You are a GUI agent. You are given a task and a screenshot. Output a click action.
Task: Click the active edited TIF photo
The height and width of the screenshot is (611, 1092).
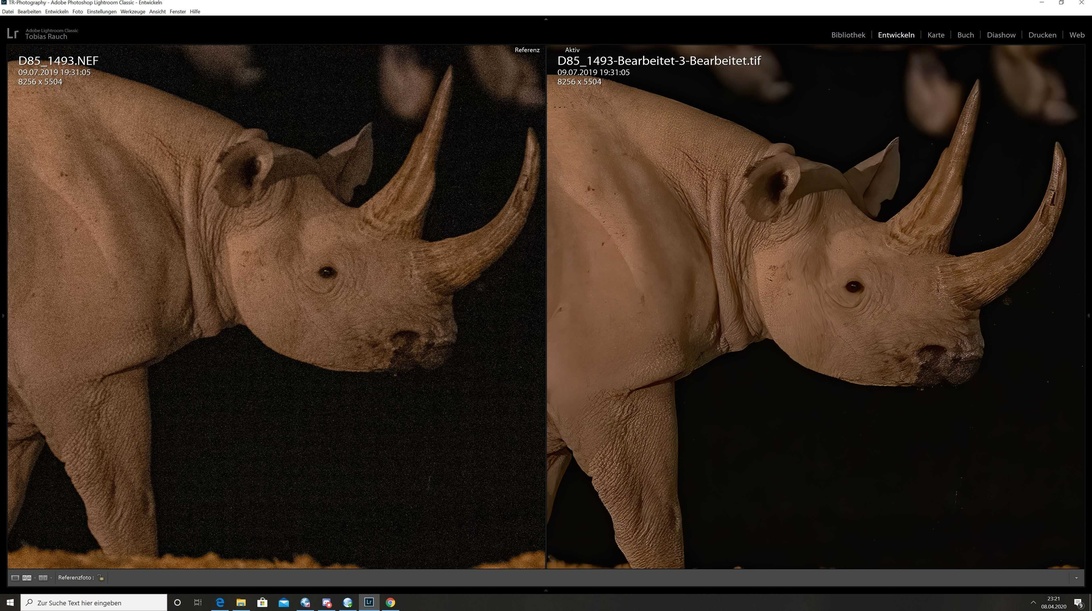815,320
